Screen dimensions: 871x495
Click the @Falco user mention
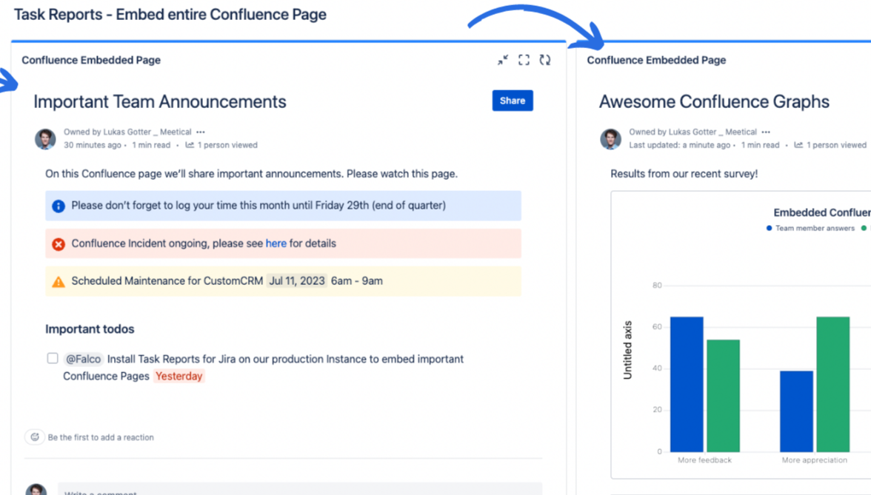pyautogui.click(x=84, y=359)
